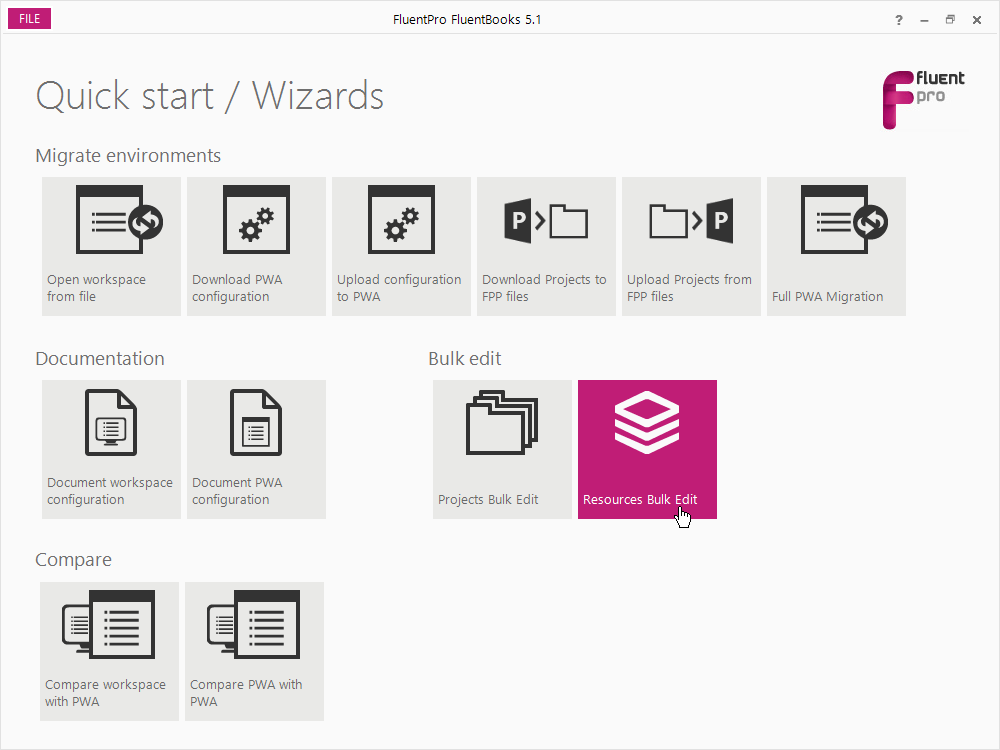Screen dimensions: 1000x750
Task: Click the Upload configuration to PWA icon
Action: [401, 219]
